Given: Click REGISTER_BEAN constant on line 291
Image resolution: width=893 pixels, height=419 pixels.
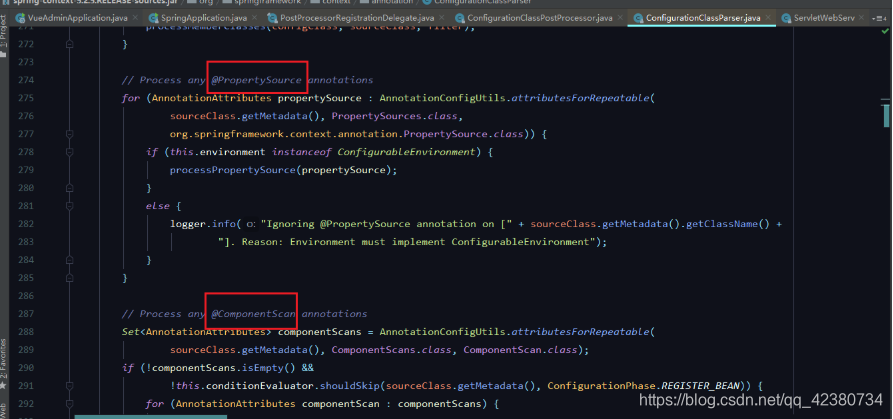Looking at the screenshot, I should (x=700, y=385).
